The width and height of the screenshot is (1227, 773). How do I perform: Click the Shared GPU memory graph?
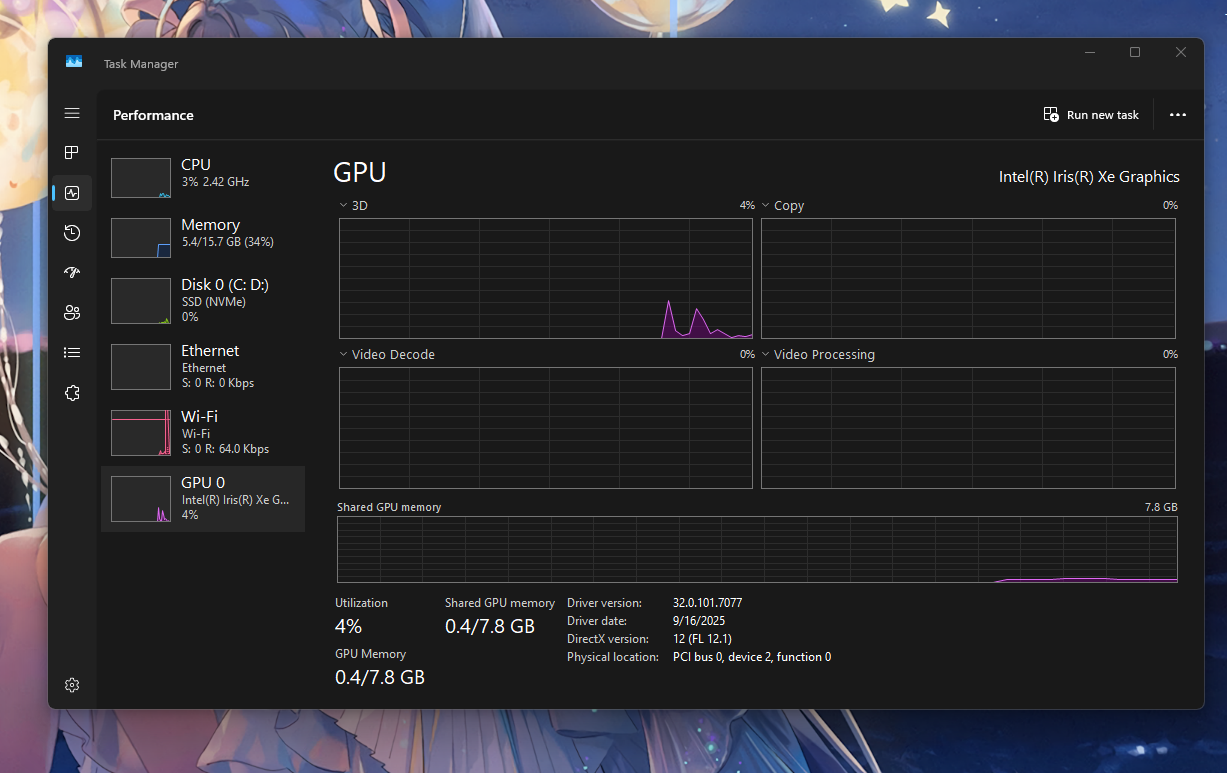[757, 549]
